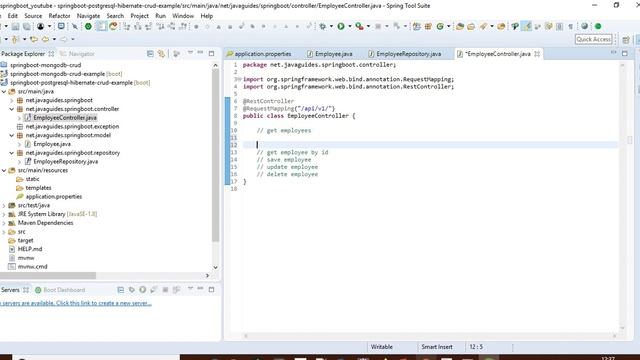640x360 pixels.
Task: Switch to EmployeeRepository.java editor tab
Action: (404, 54)
